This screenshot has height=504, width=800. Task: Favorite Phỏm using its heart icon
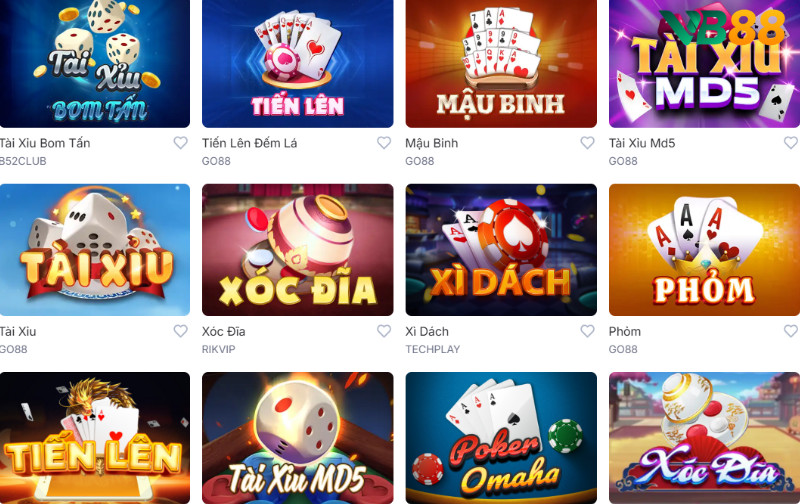[x=791, y=331]
